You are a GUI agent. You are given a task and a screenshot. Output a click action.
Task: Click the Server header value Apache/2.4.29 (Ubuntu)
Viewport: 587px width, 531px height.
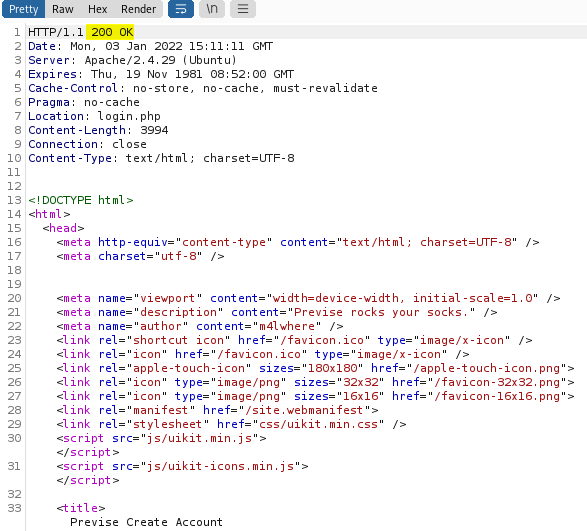pyautogui.click(x=161, y=60)
